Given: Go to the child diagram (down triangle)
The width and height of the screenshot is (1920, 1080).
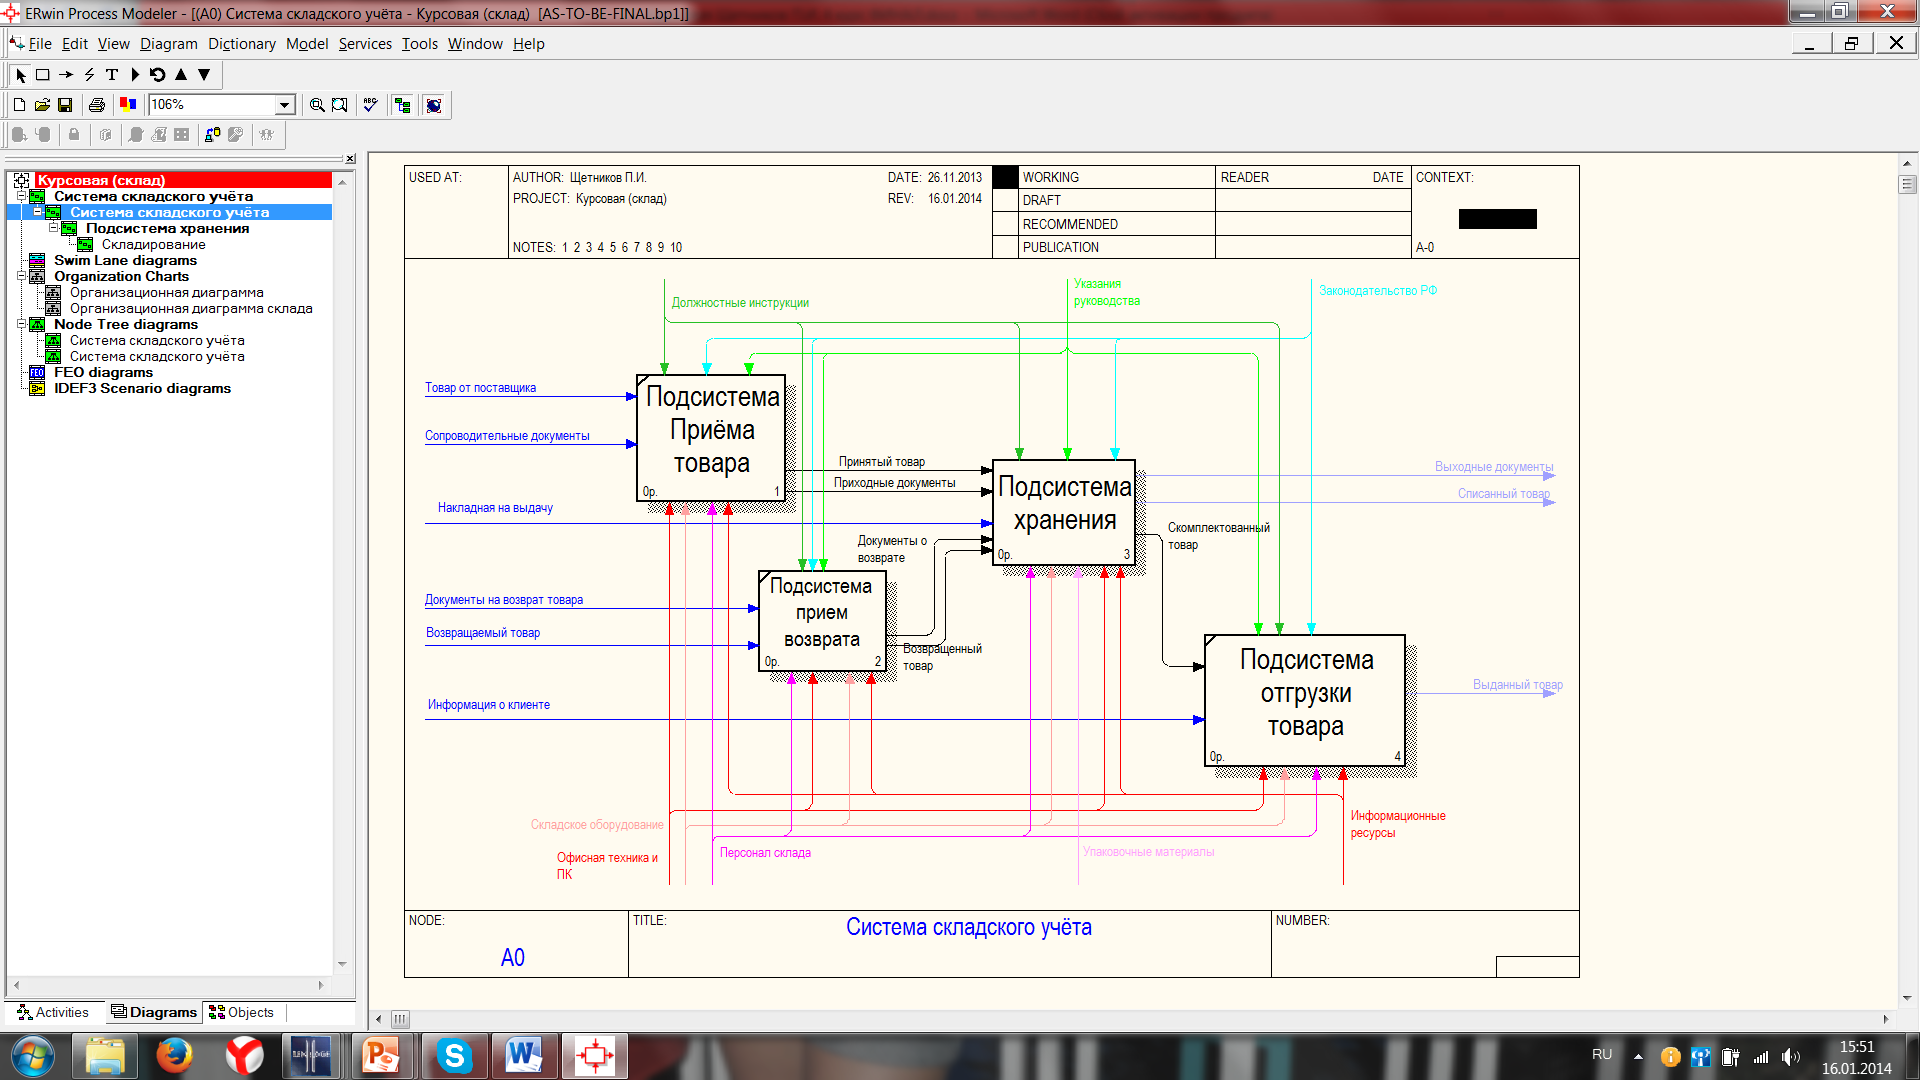Looking at the screenshot, I should click(x=204, y=75).
